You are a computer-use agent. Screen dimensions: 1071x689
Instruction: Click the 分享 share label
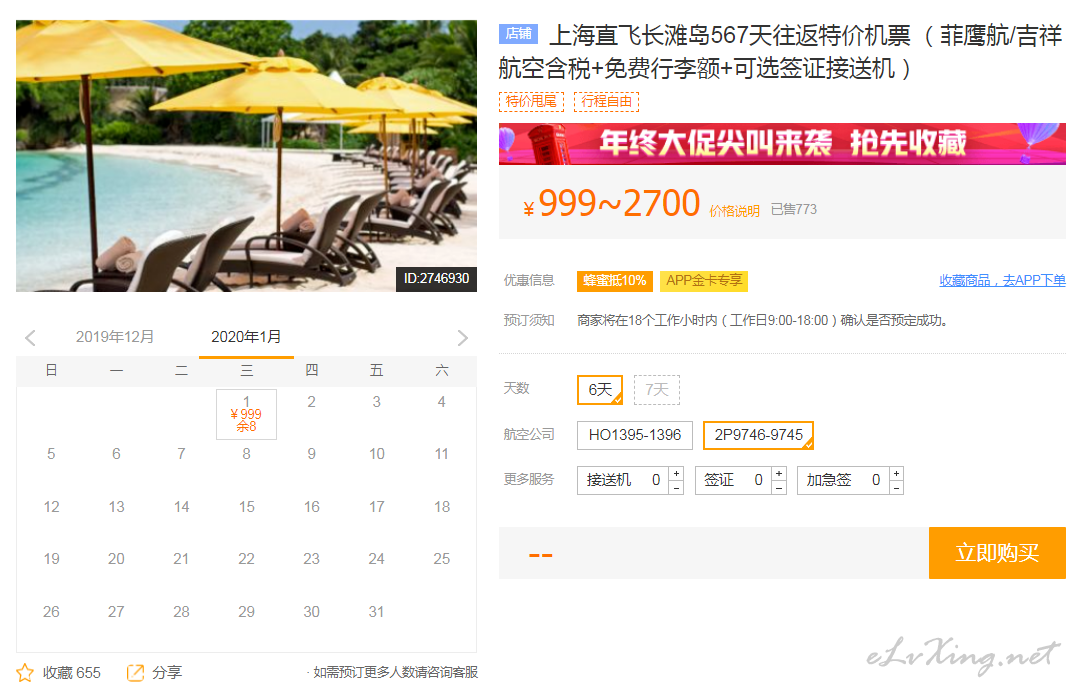tap(167, 673)
